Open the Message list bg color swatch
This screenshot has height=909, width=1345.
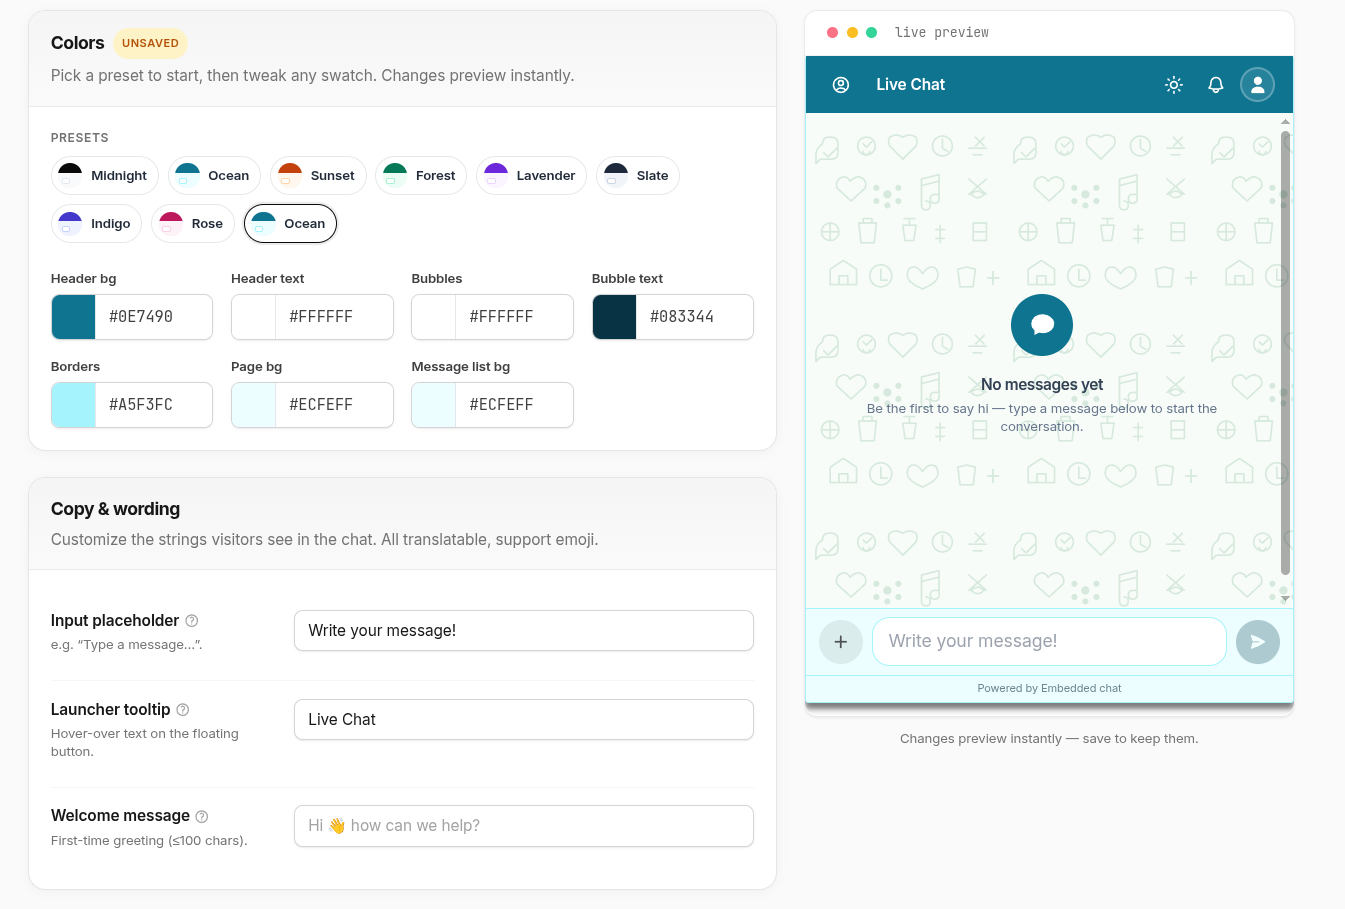pos(434,405)
